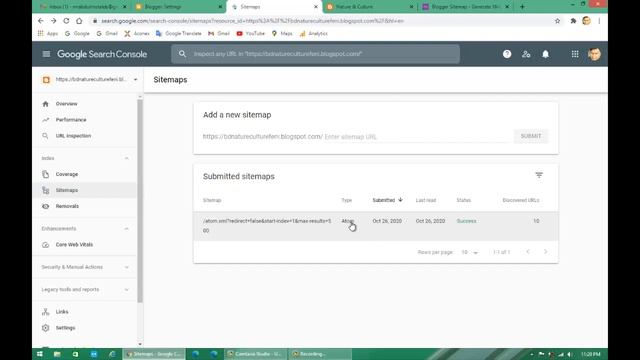
Task: Click the Last read column header
Action: point(426,200)
